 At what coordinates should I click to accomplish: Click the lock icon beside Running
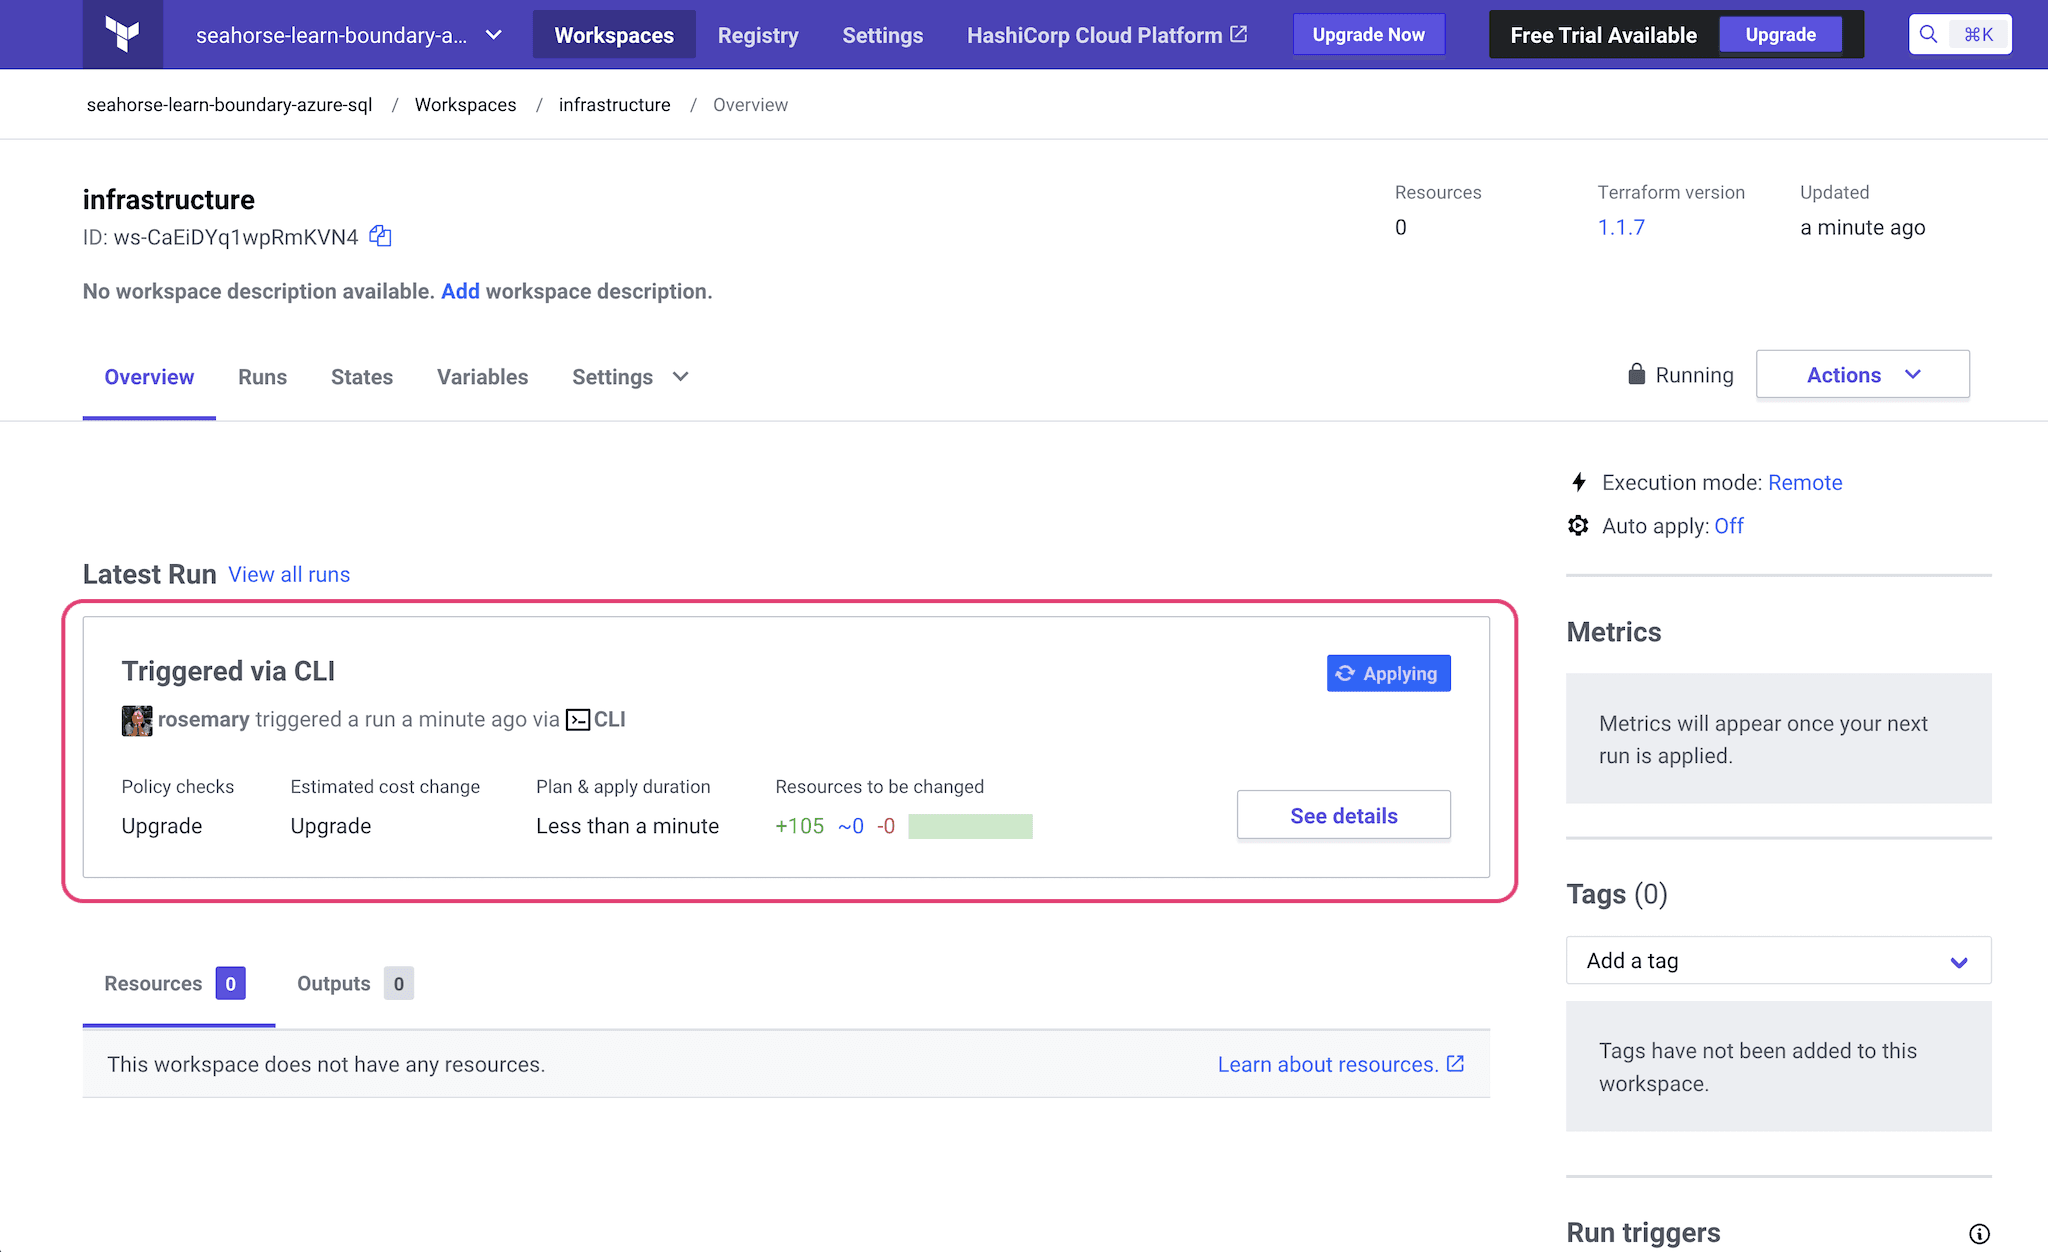pos(1636,374)
